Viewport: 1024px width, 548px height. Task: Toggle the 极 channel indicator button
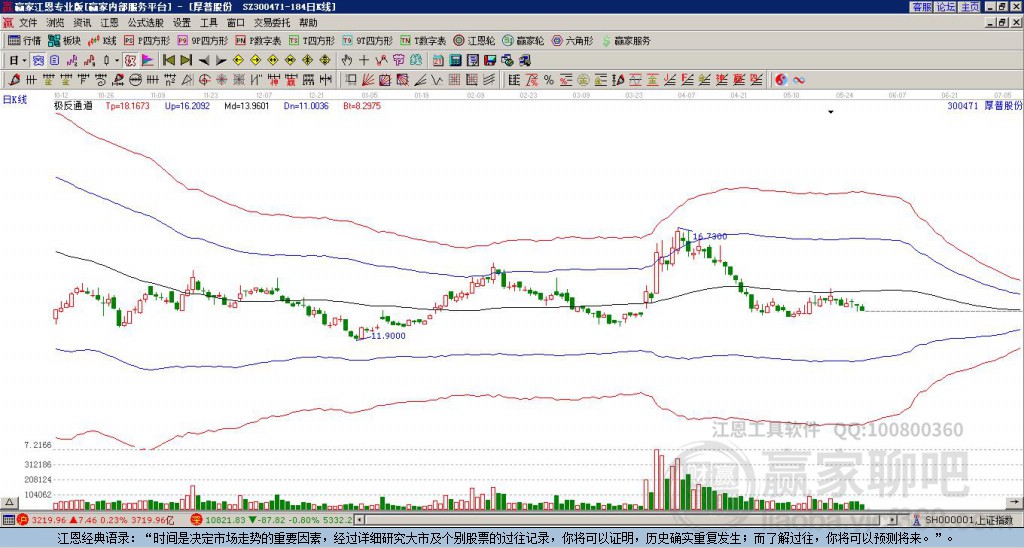[130, 60]
